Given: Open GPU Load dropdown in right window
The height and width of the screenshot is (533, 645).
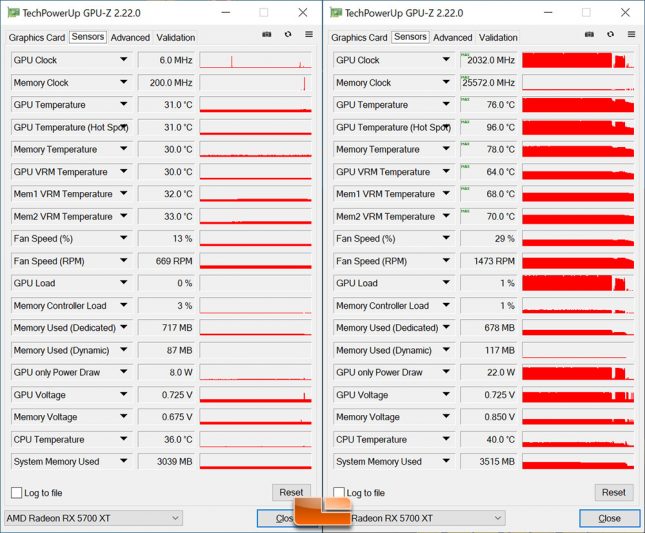Looking at the screenshot, I should [x=446, y=283].
